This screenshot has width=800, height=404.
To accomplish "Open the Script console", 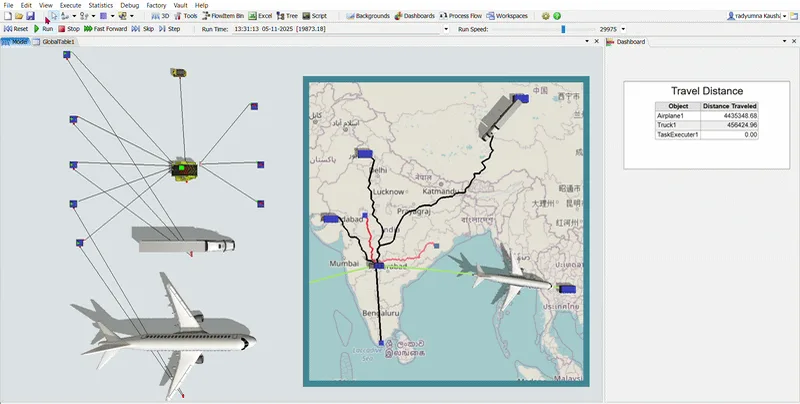I will click(314, 16).
